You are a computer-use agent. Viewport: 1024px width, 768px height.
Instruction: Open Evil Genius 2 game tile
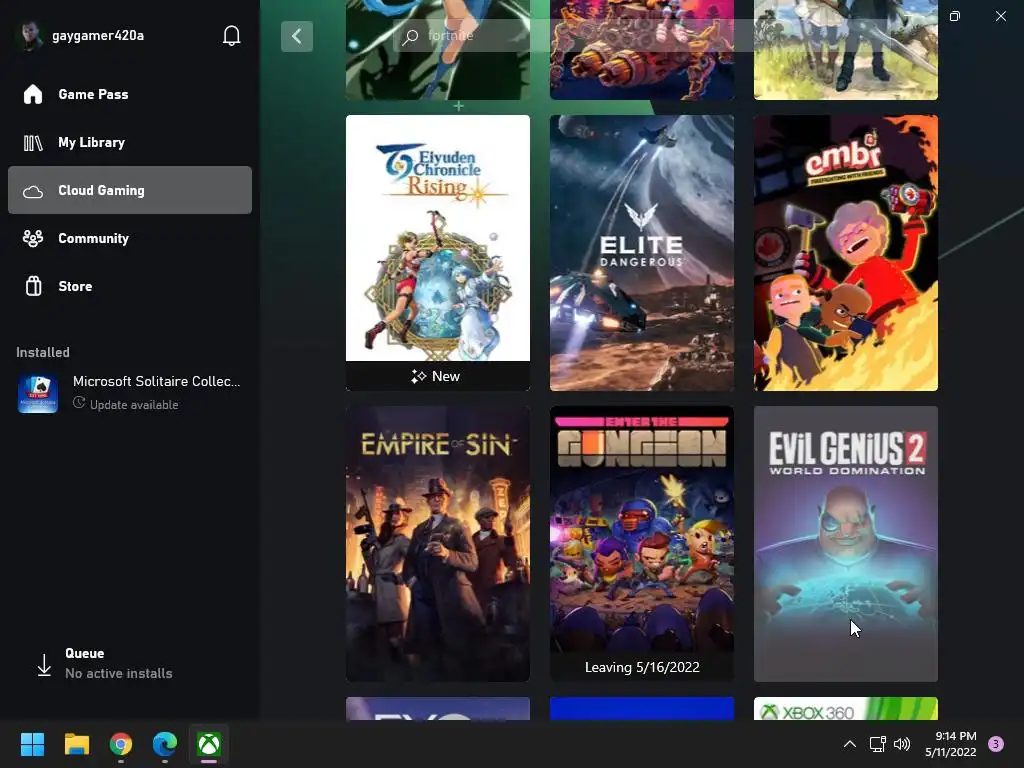846,544
